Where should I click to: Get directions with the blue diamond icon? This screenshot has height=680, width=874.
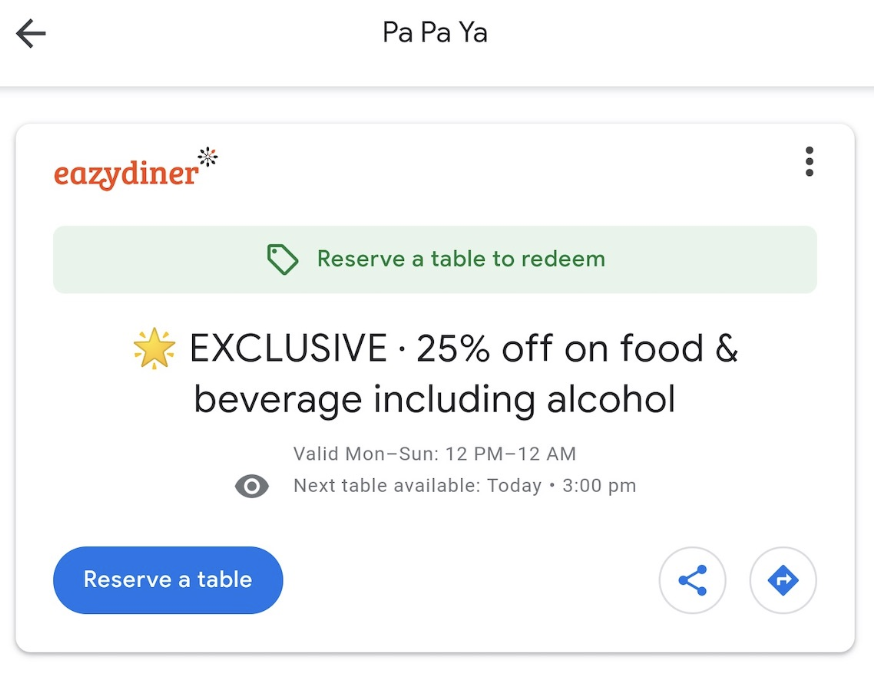tap(783, 580)
